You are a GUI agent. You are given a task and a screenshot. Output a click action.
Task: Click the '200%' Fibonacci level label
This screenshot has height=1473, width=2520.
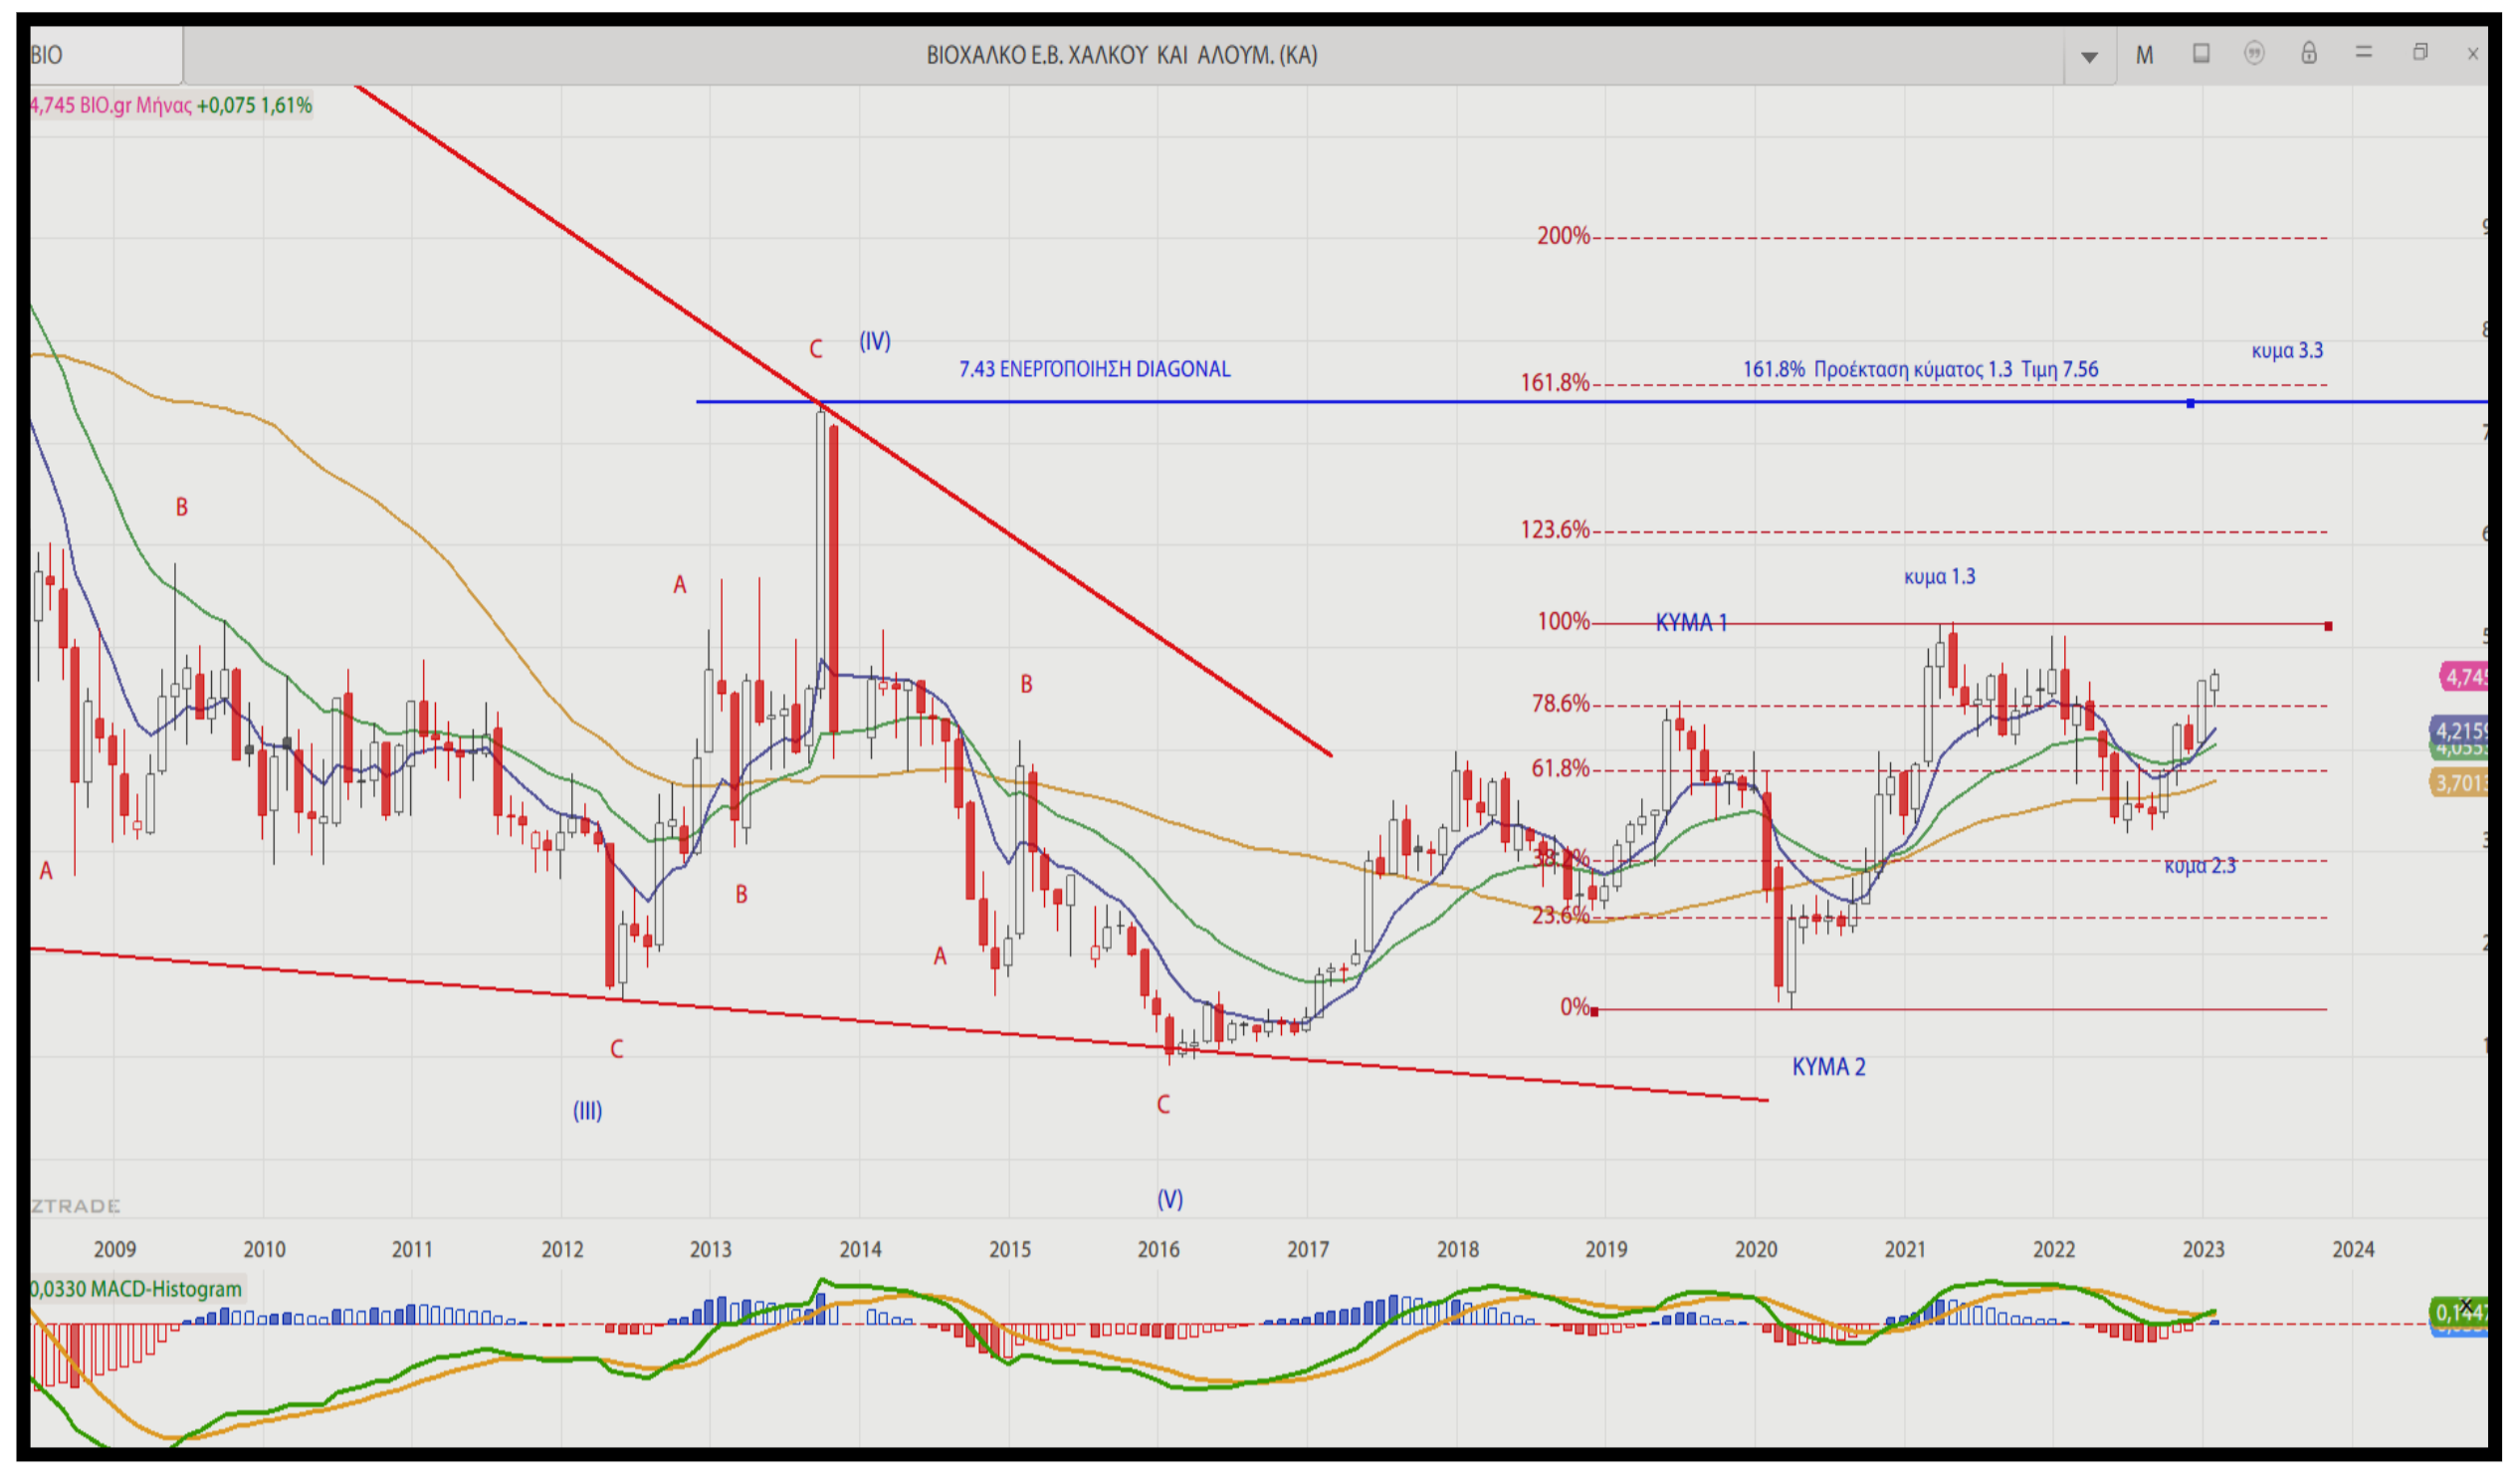[x=1563, y=236]
